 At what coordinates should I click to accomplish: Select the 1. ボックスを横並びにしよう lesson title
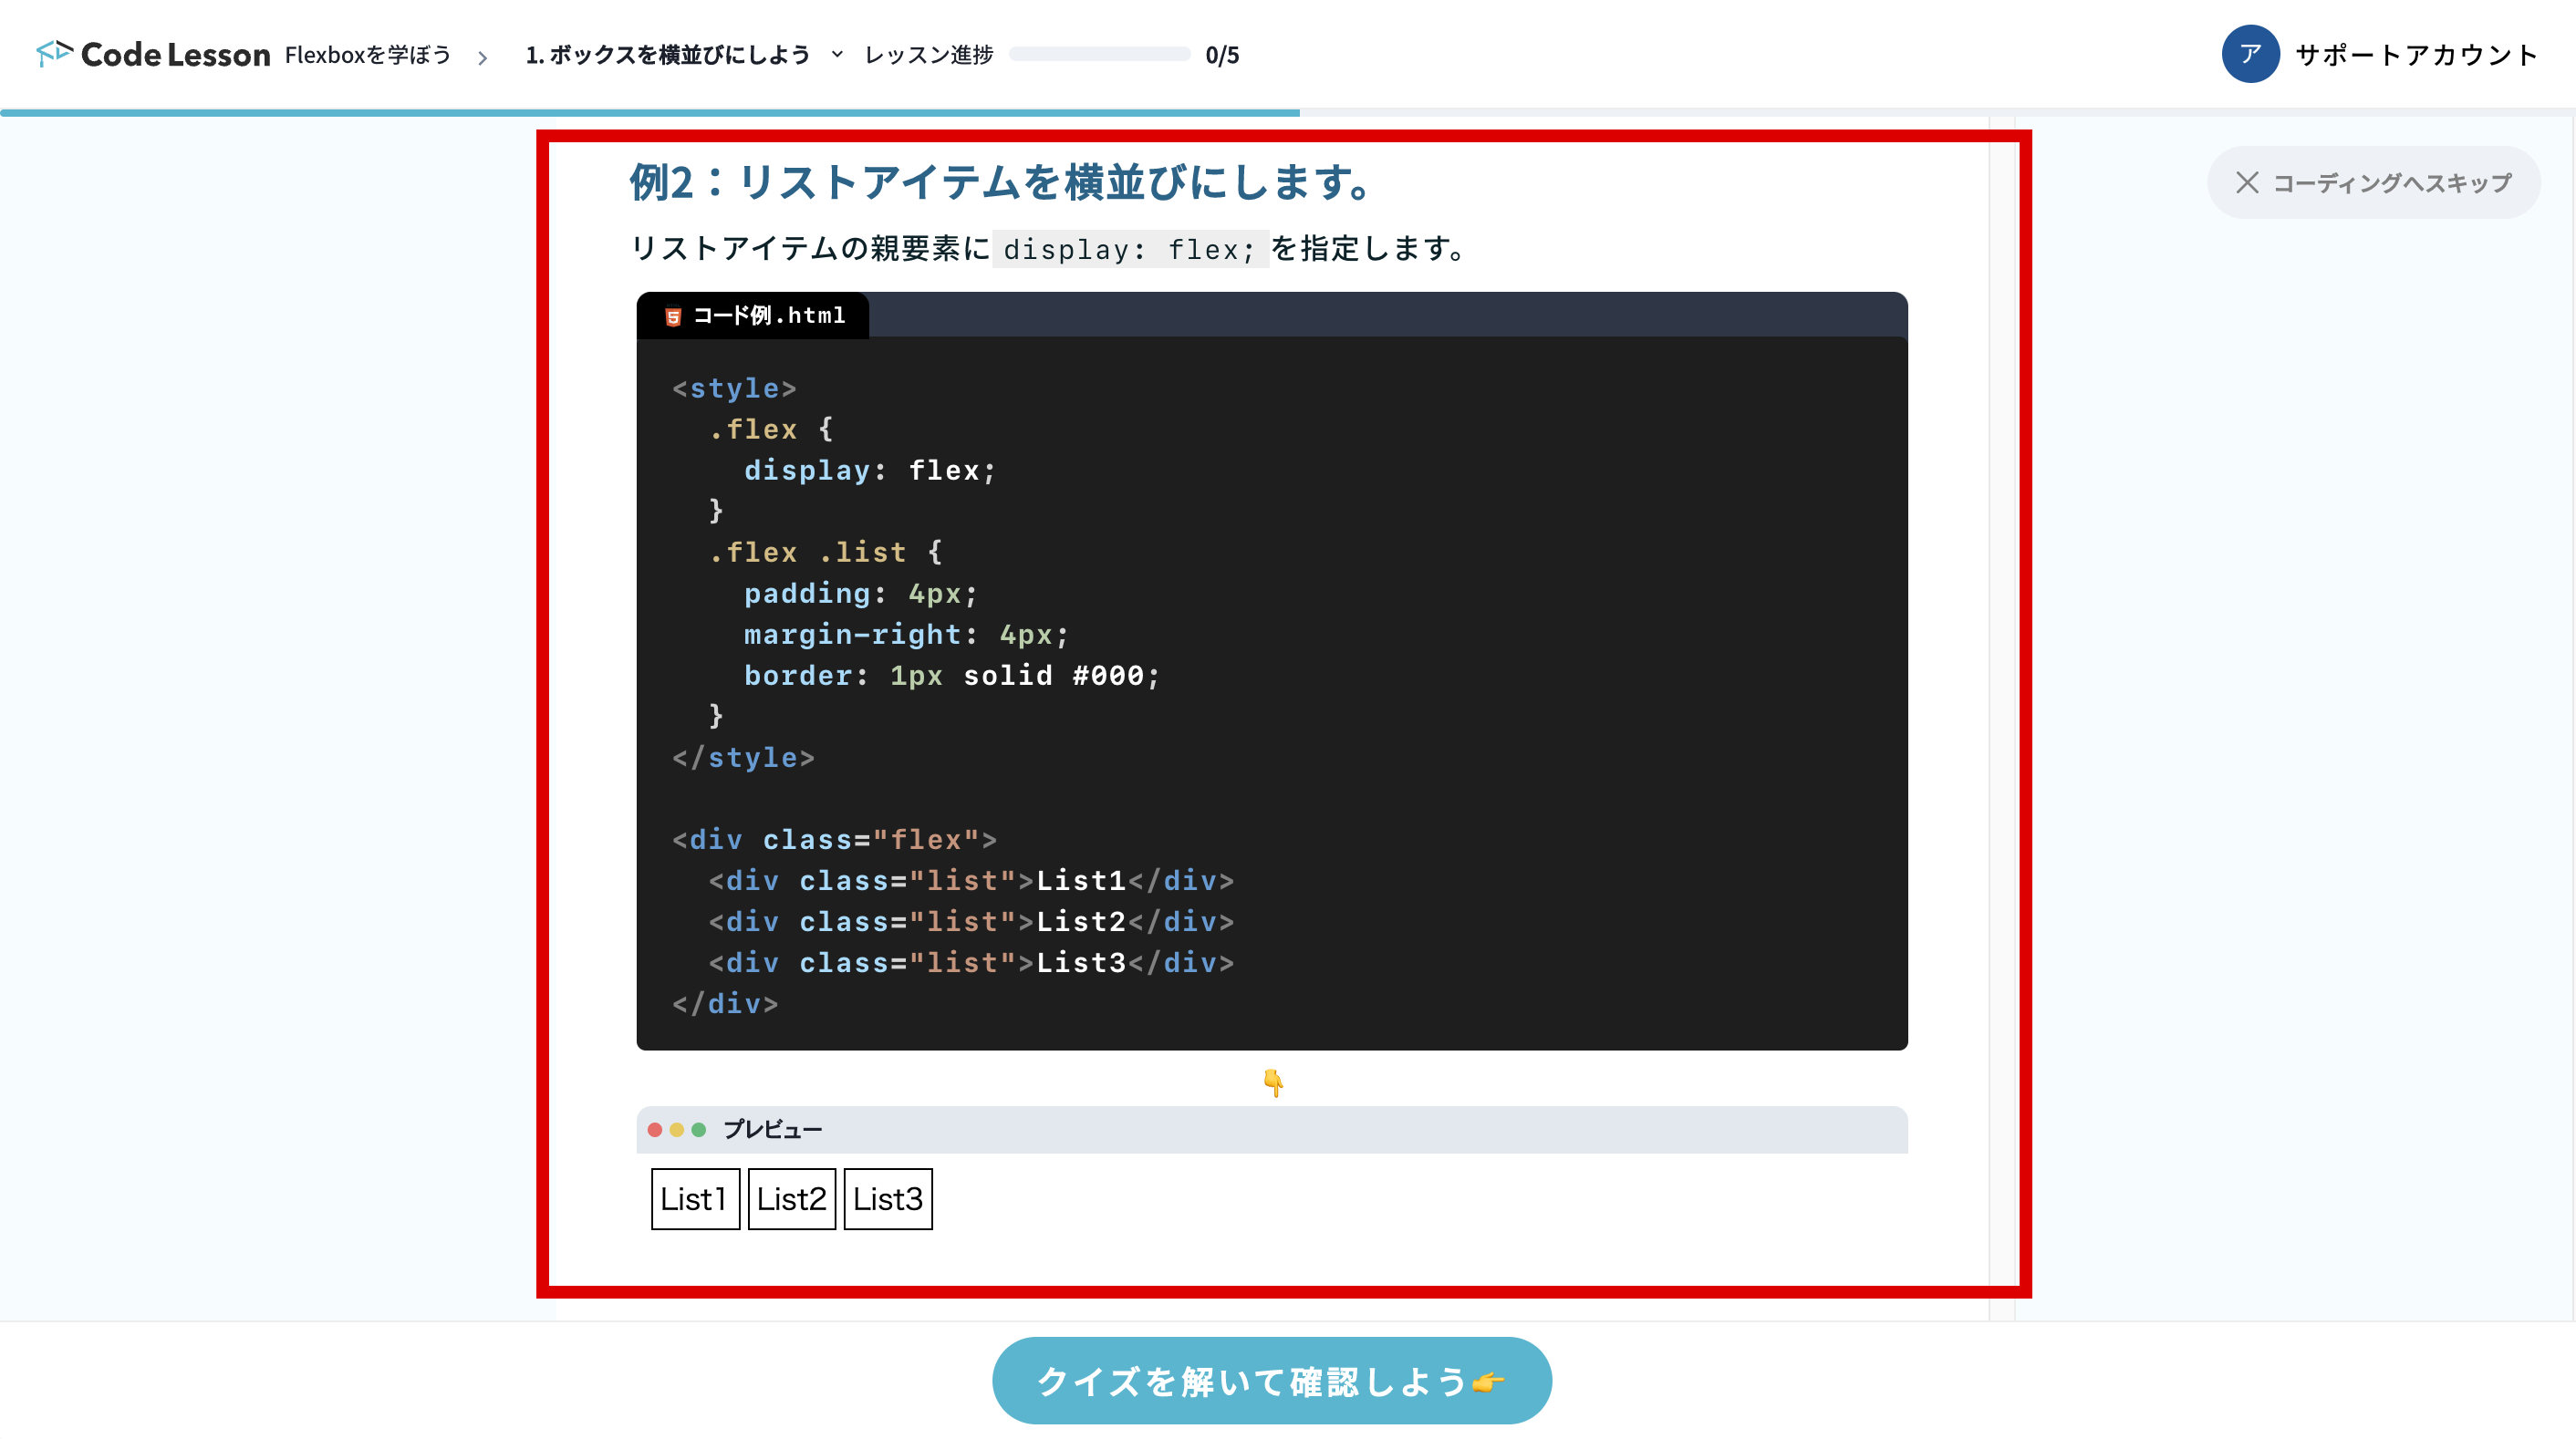tap(667, 56)
